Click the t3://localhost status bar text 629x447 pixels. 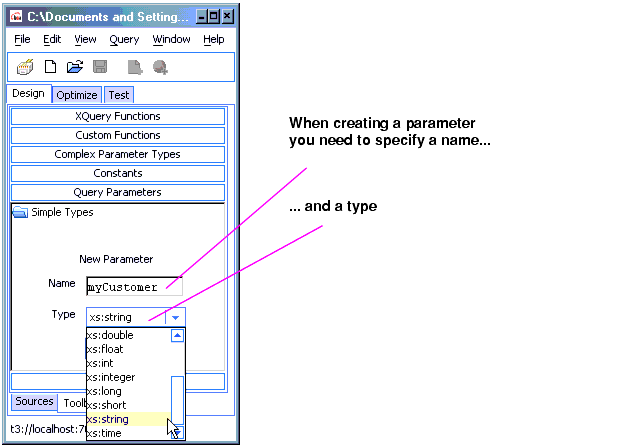click(48, 429)
